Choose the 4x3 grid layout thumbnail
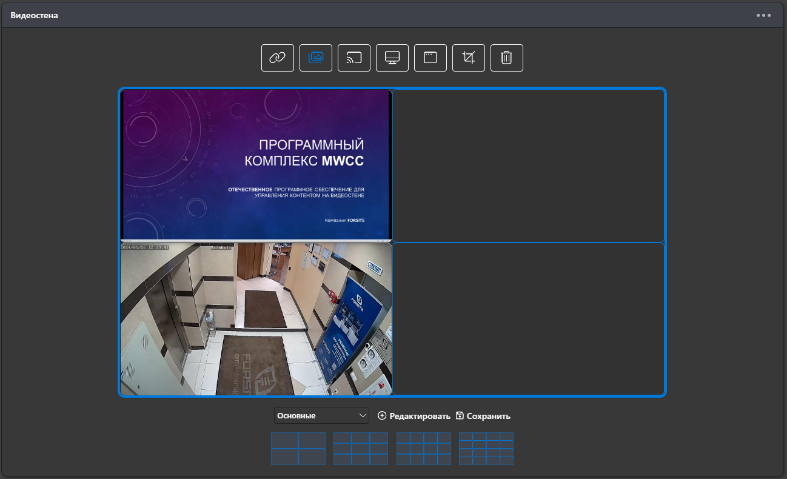This screenshot has width=787, height=479. [x=423, y=448]
